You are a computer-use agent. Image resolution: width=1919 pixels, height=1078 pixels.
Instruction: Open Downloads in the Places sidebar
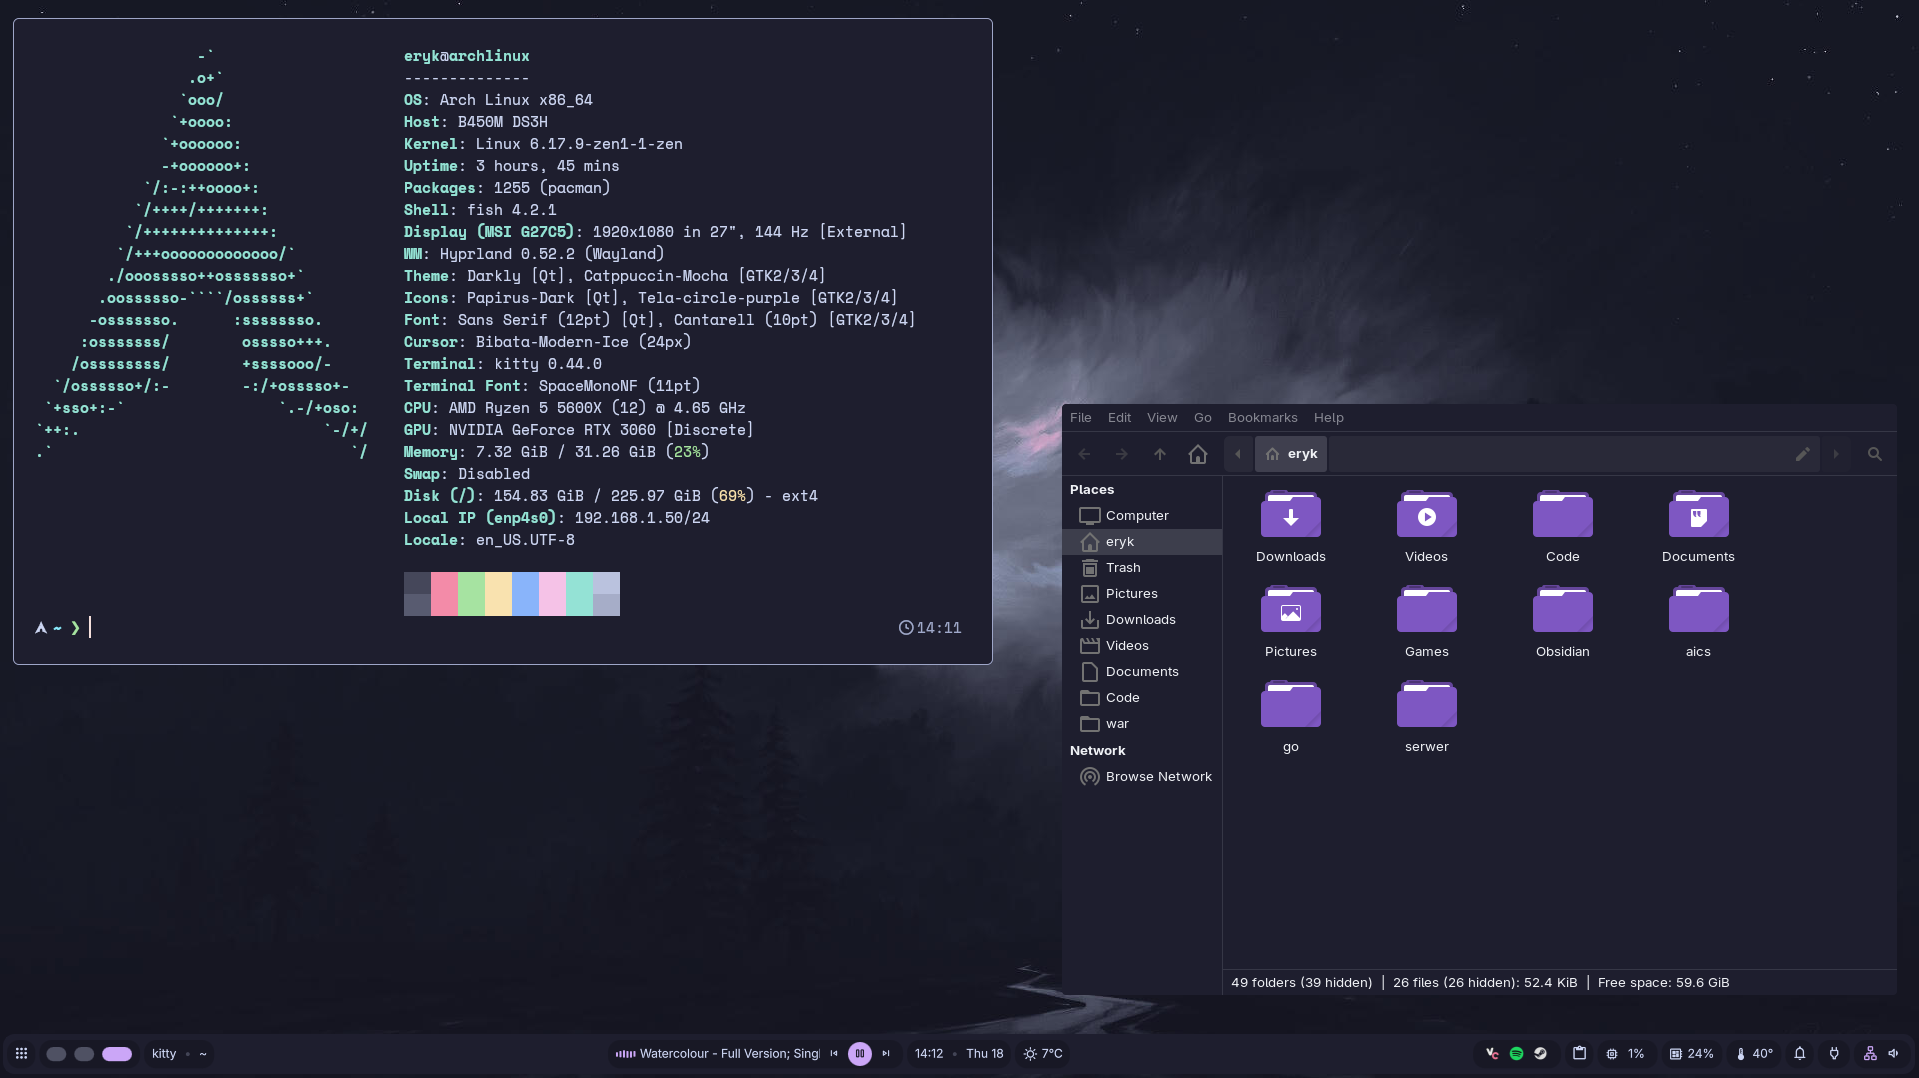tap(1142, 620)
